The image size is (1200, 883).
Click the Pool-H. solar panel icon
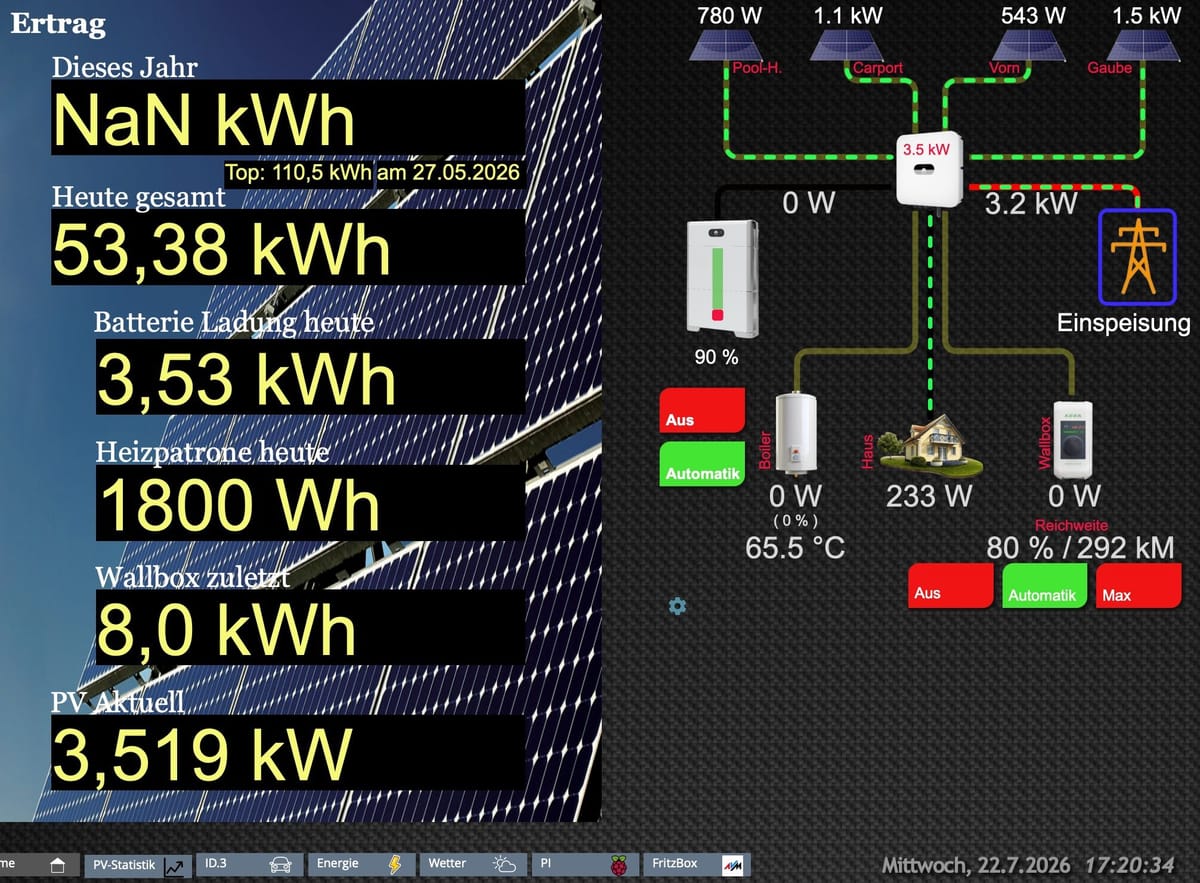[730, 46]
